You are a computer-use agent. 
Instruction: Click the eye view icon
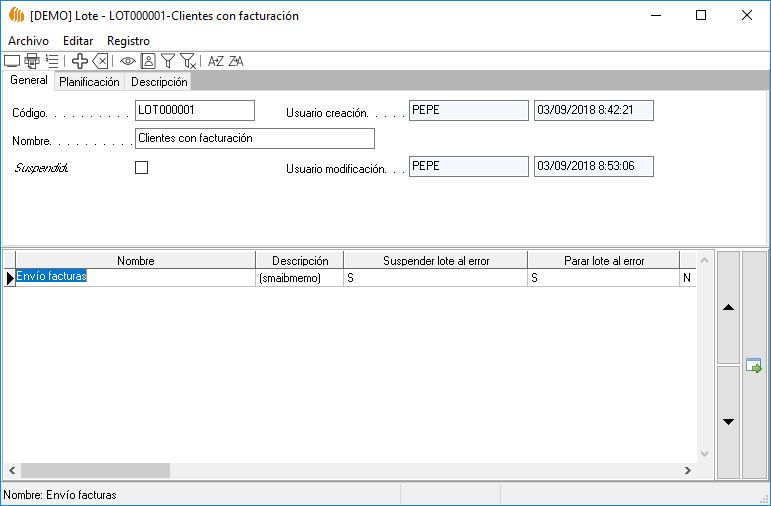128,61
